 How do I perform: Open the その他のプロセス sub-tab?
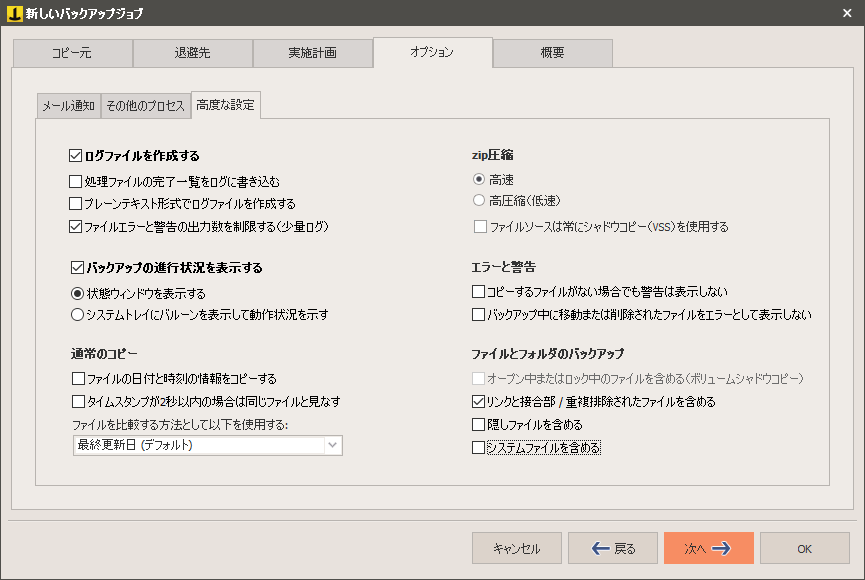146,105
